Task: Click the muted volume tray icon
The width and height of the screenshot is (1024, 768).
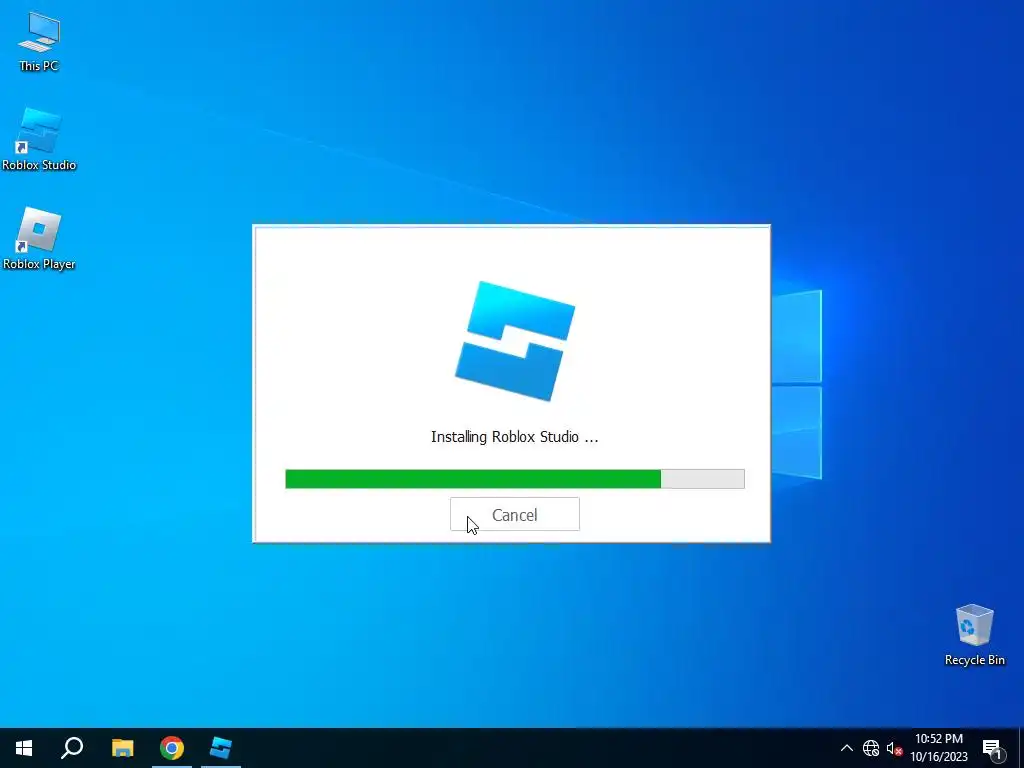Action: (894, 748)
